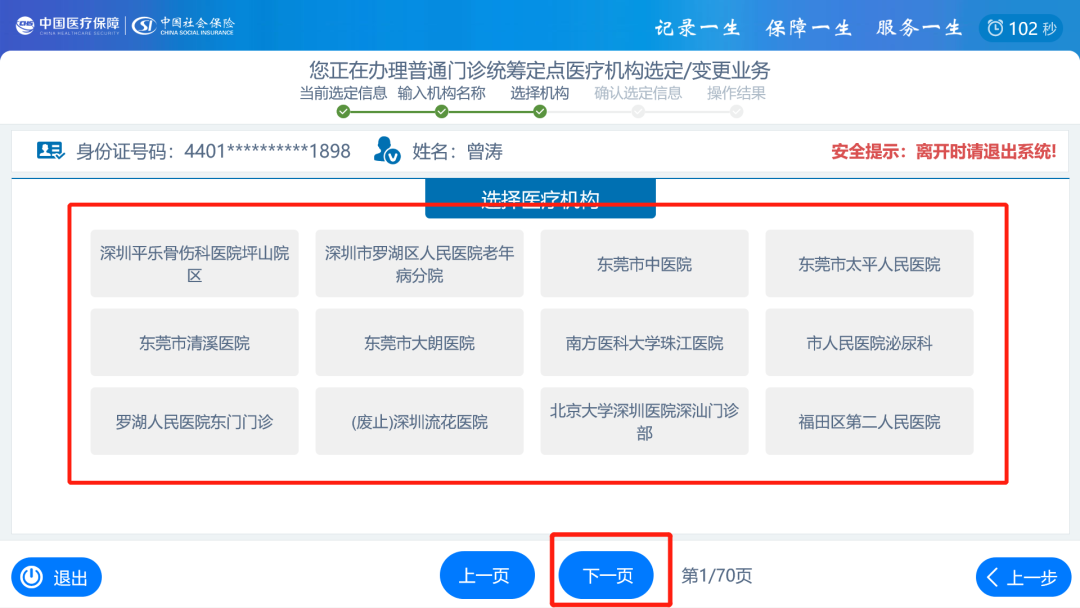
Task: Select 东莞市中医院 from hospital list
Action: 644,263
